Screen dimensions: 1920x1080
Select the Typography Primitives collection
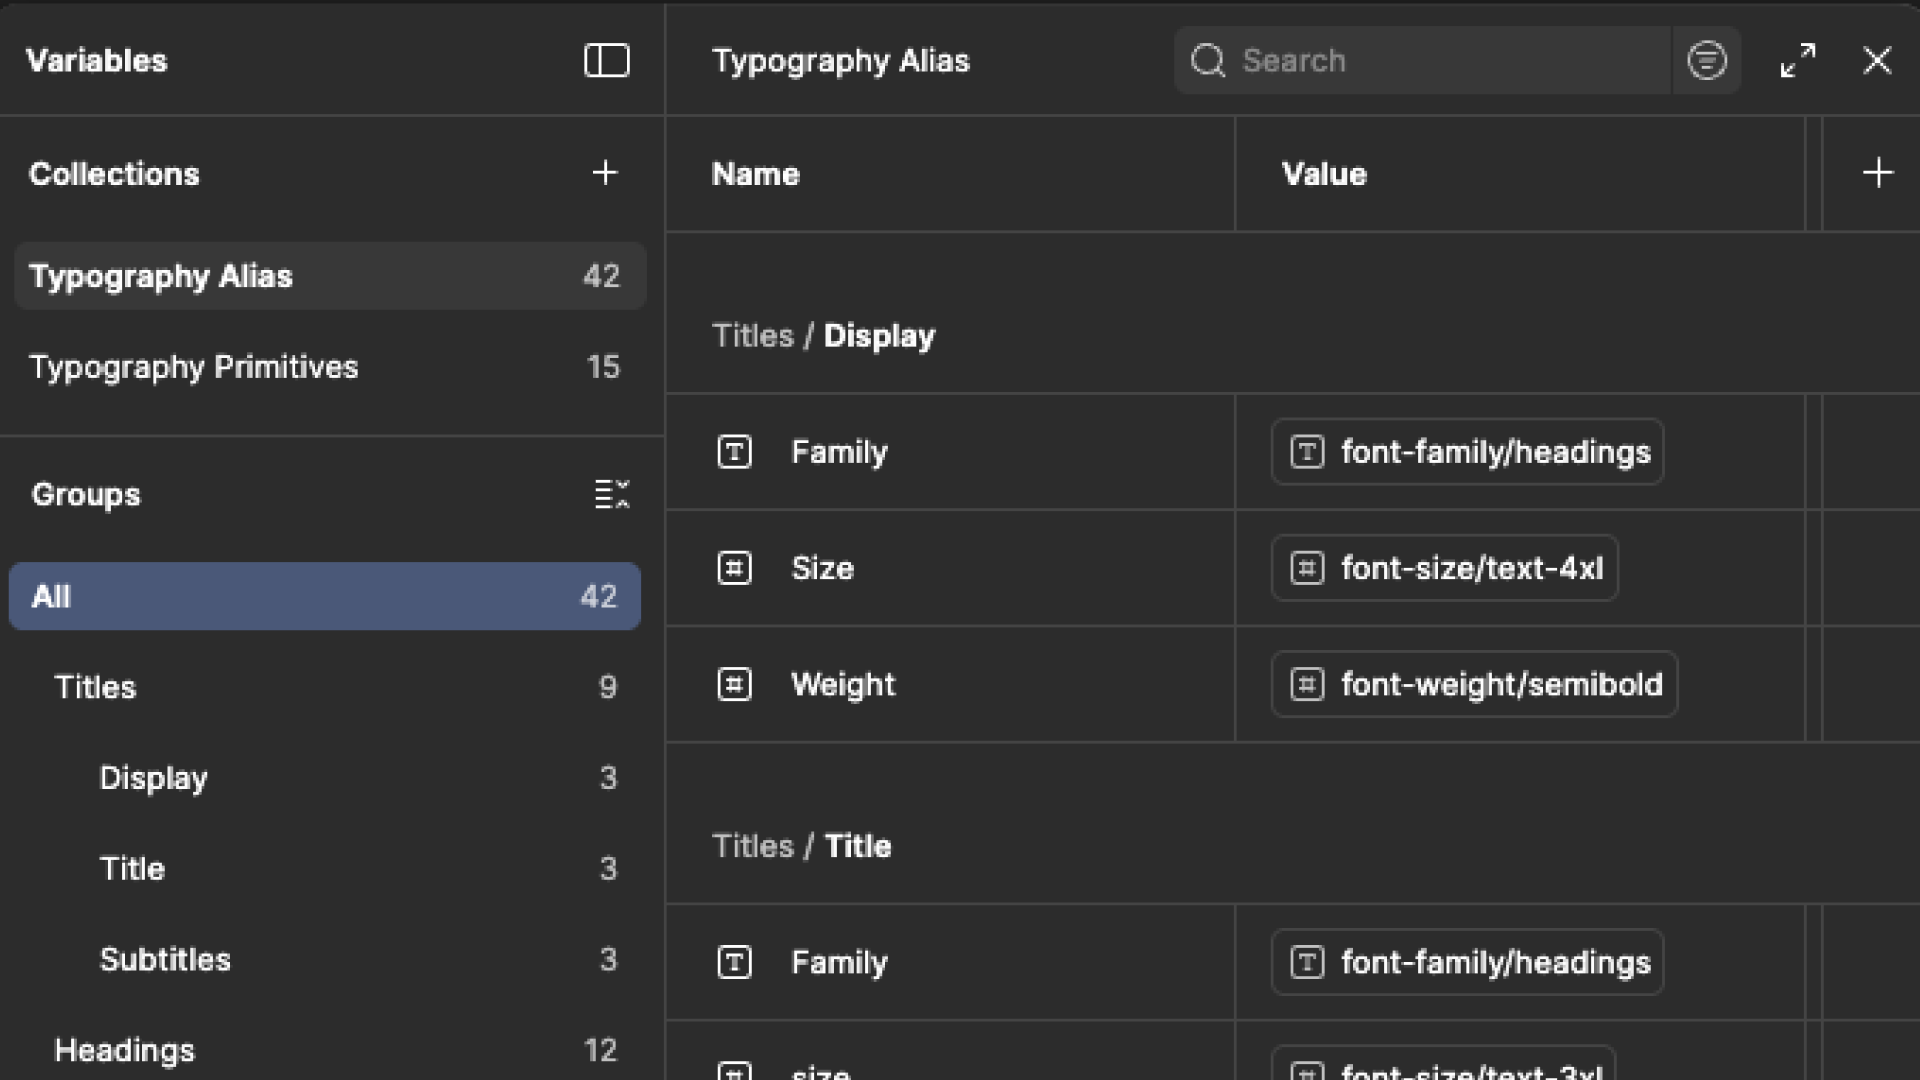[194, 367]
